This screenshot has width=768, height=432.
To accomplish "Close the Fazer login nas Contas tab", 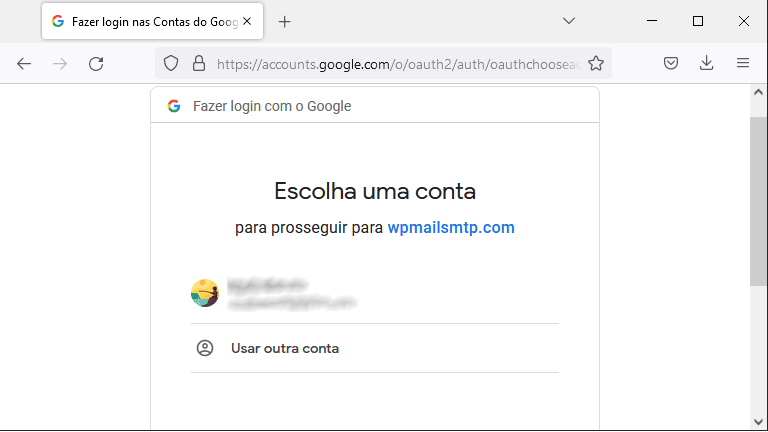I will pos(247,21).
